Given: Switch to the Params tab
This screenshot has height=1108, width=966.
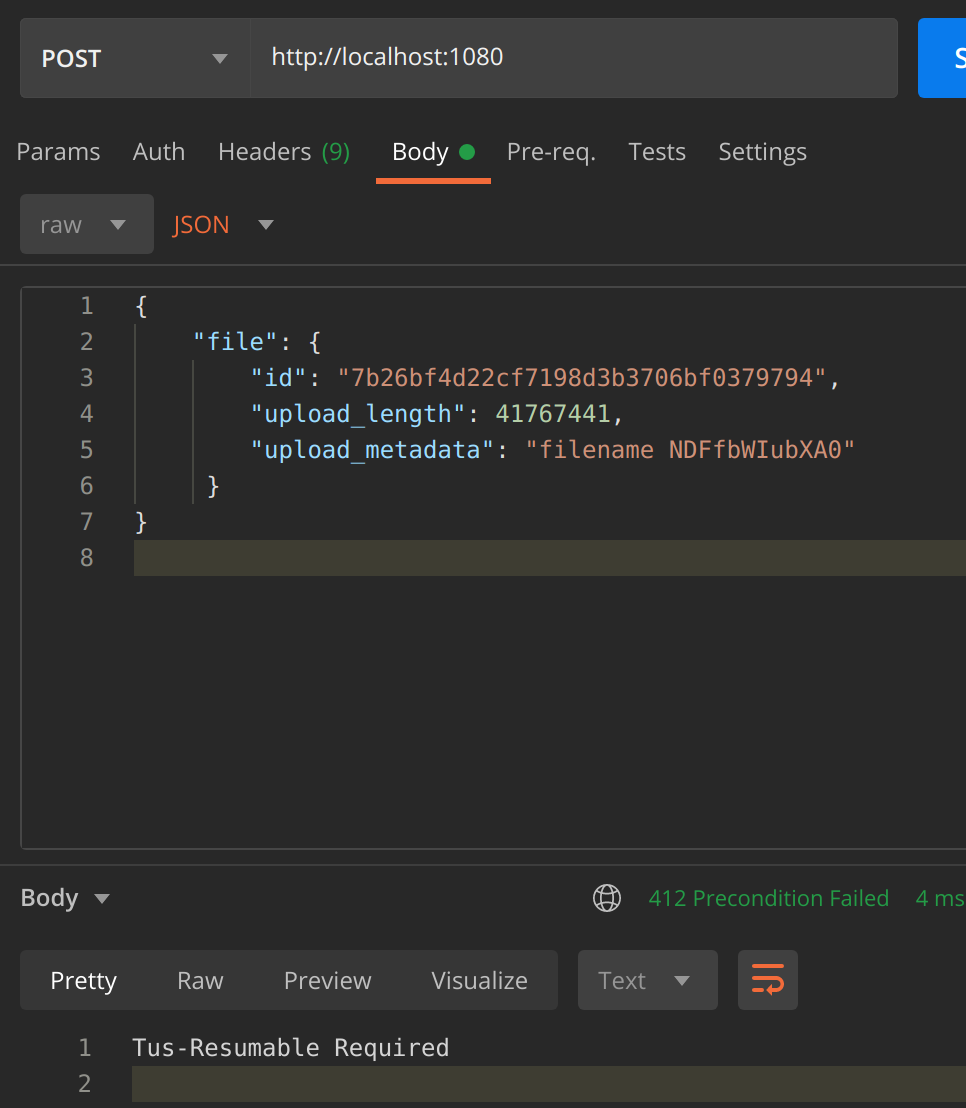Looking at the screenshot, I should pyautogui.click(x=58, y=152).
